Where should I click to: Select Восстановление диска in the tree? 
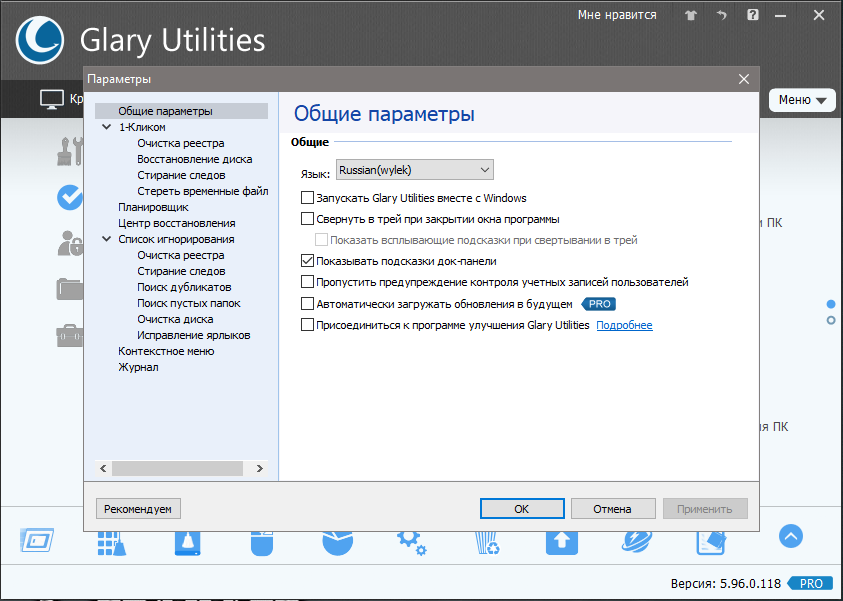click(195, 160)
